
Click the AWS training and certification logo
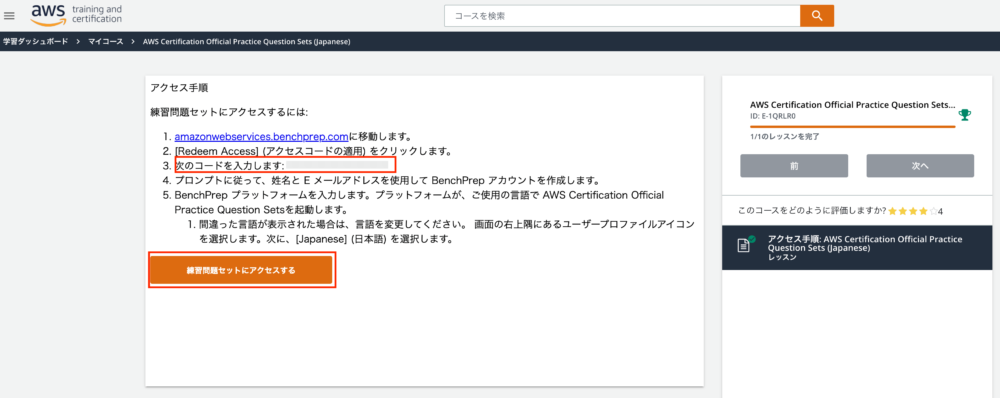(76, 15)
